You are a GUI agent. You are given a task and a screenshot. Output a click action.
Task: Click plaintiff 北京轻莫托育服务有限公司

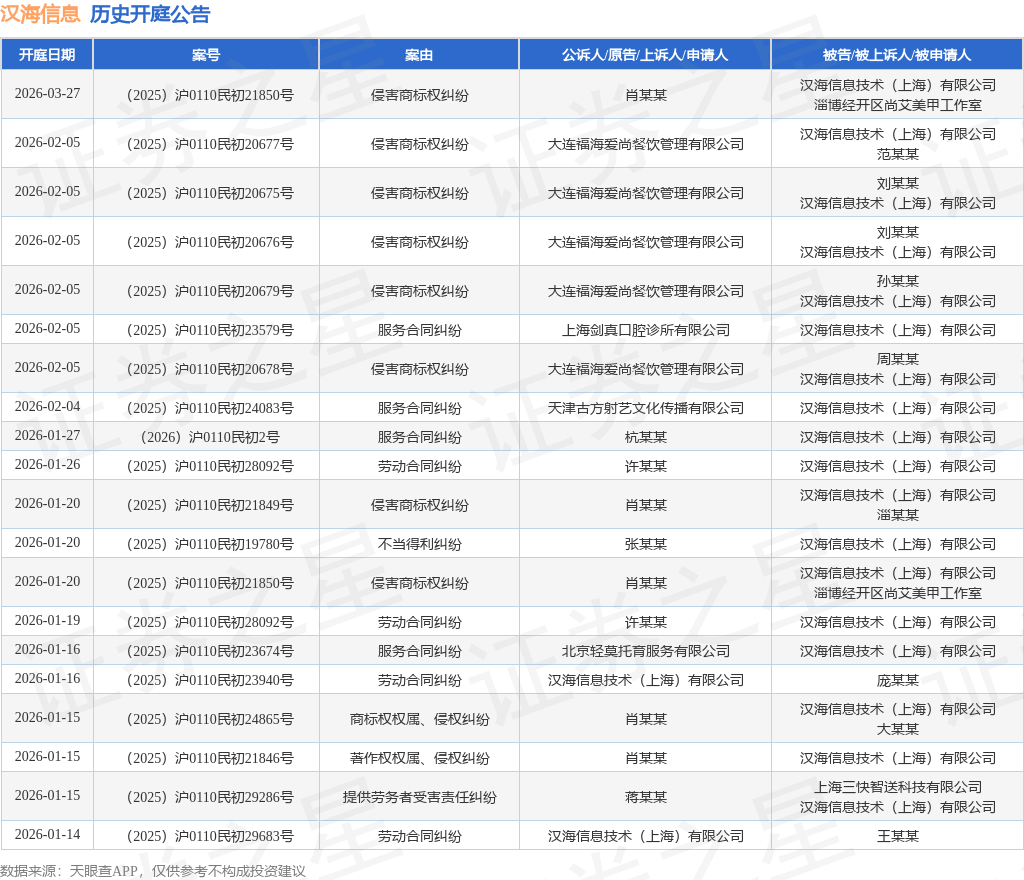pos(646,652)
